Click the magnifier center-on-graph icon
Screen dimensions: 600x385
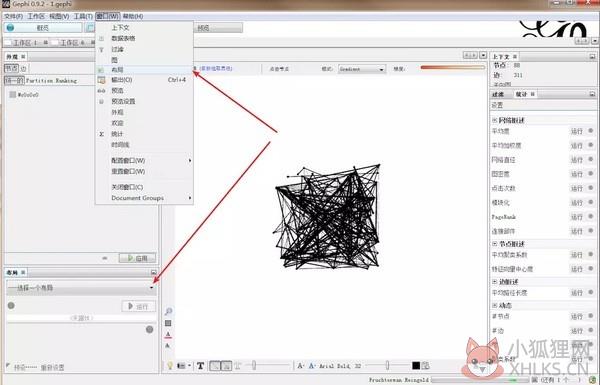point(168,311)
